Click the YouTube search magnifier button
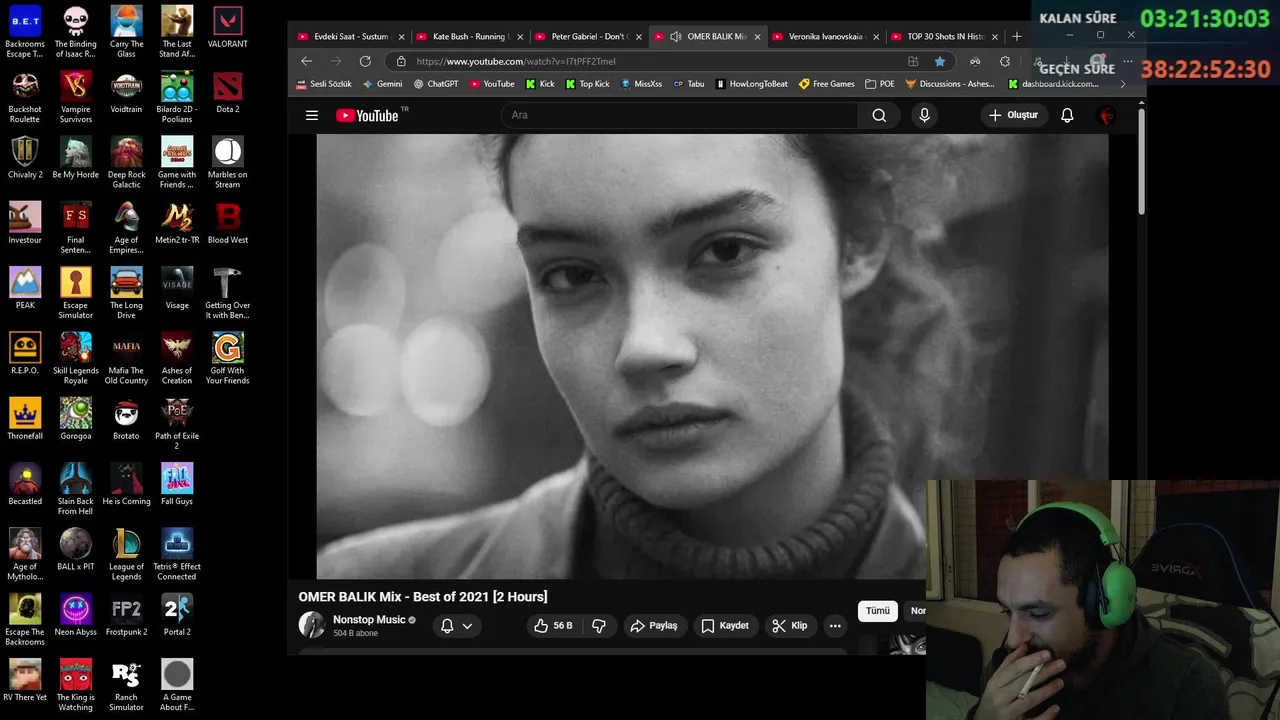 click(x=879, y=115)
